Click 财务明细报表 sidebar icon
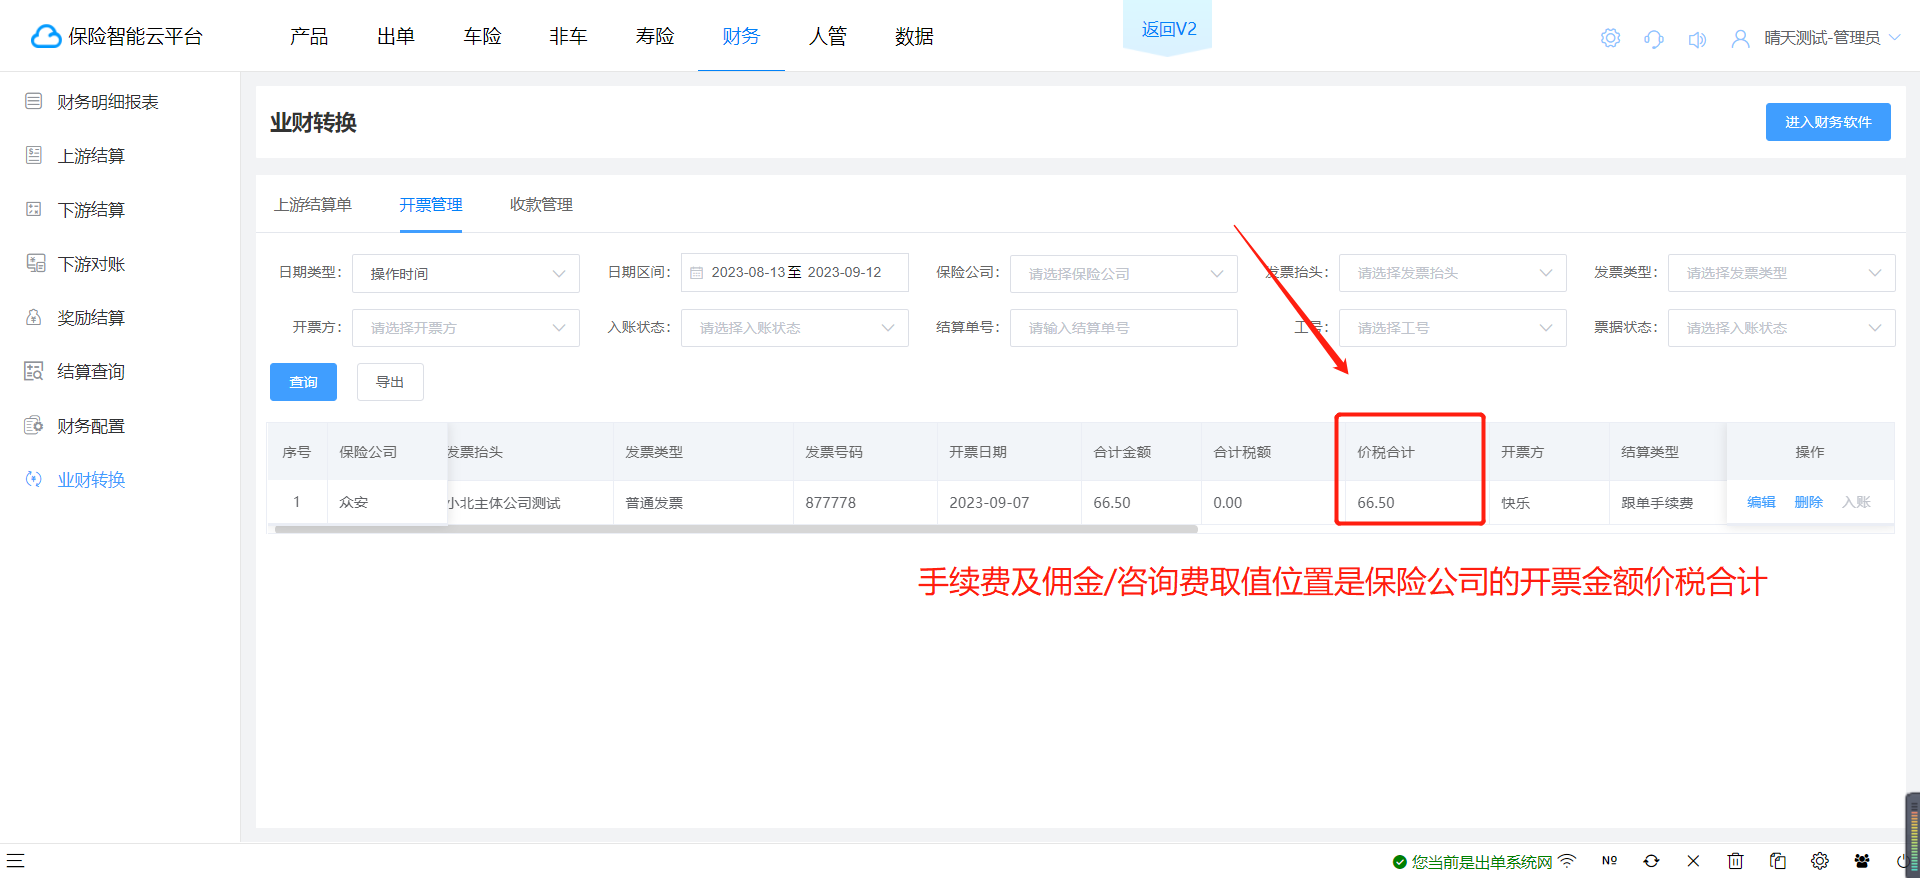The width and height of the screenshot is (1920, 878). 34,101
